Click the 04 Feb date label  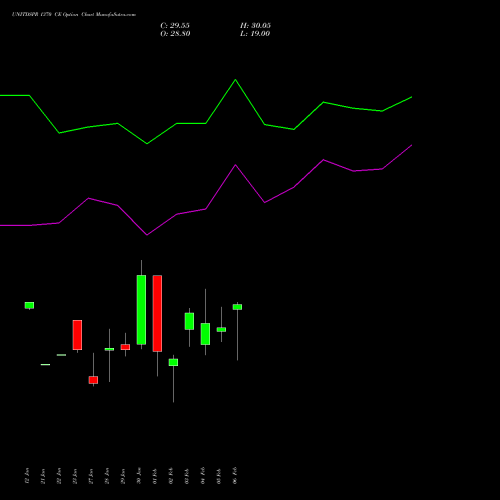203,476
